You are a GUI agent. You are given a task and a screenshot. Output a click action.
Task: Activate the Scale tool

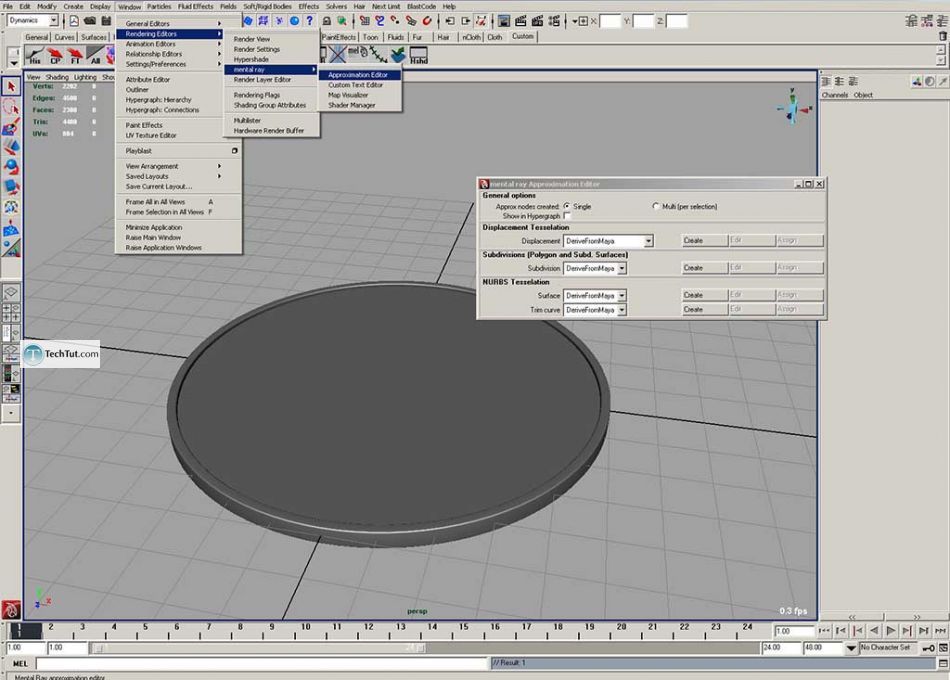(11, 187)
